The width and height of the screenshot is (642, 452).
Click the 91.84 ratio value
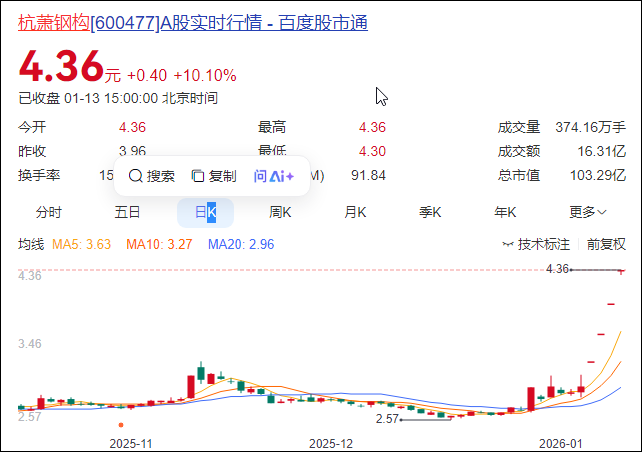[x=368, y=176]
